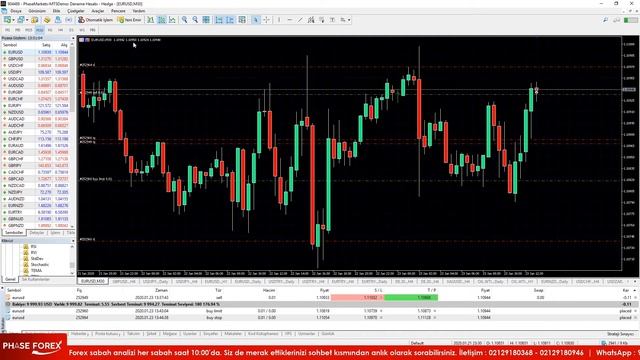Select the text label tool

point(332,20)
